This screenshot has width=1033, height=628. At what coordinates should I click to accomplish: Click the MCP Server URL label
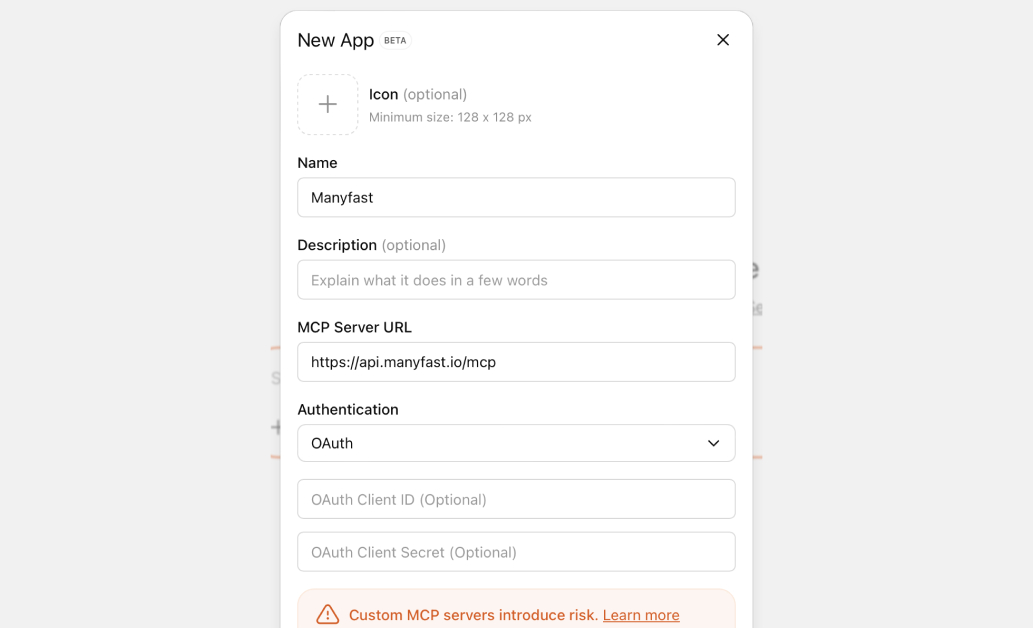click(x=354, y=327)
